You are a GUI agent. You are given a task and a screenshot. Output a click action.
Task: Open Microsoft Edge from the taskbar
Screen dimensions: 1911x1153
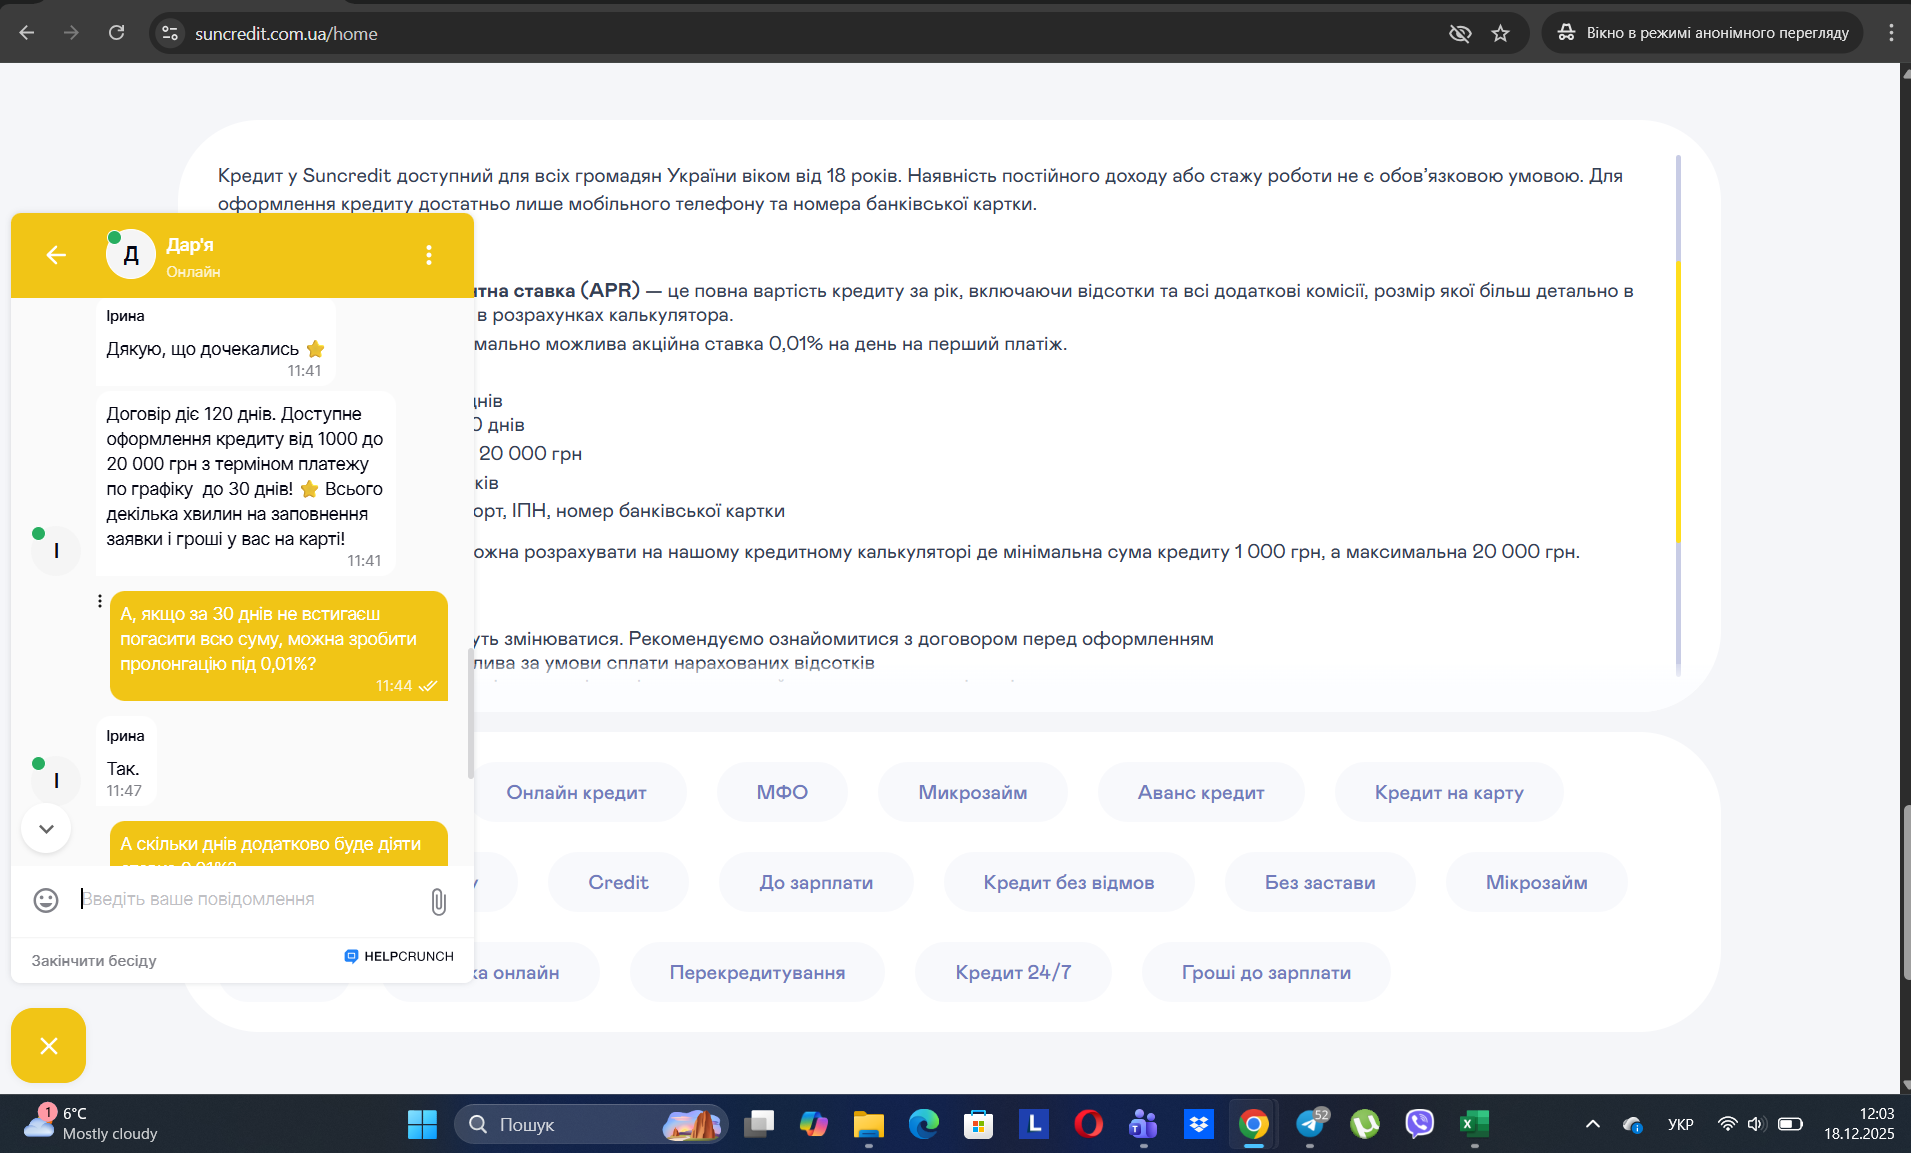click(923, 1125)
